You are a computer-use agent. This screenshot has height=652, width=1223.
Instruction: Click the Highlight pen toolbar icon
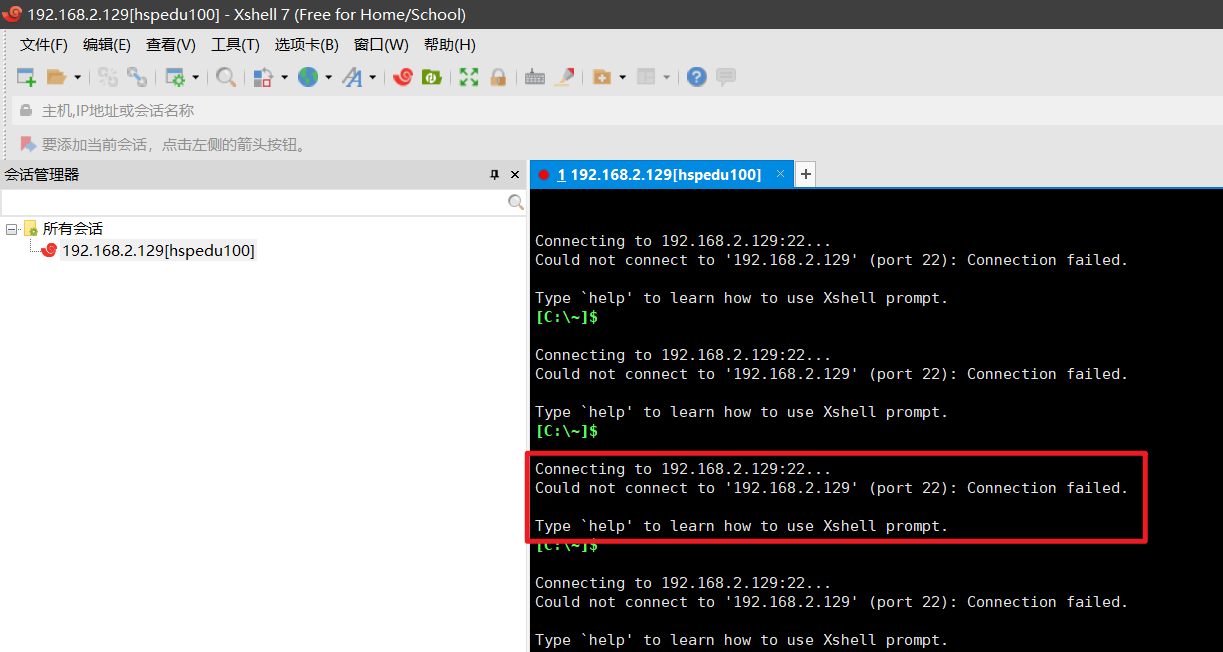564,77
